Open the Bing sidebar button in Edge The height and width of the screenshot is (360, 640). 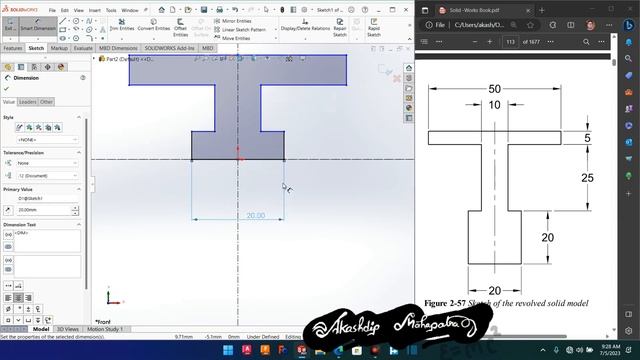(x=629, y=25)
